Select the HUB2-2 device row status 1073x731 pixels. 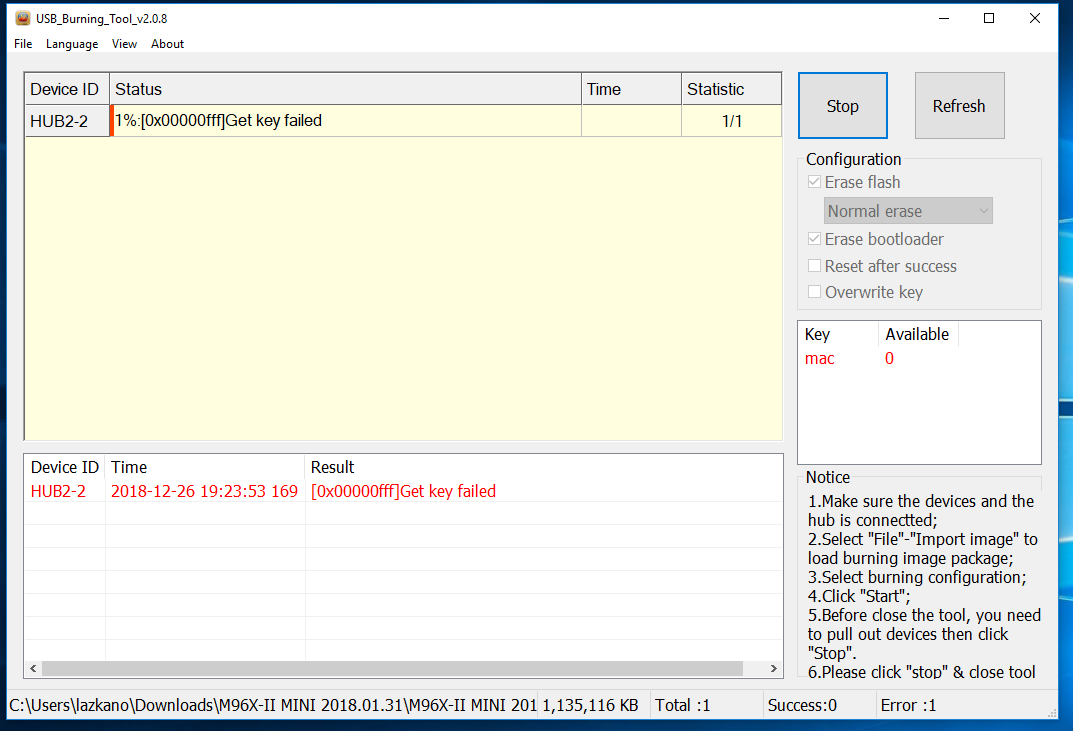click(345, 121)
